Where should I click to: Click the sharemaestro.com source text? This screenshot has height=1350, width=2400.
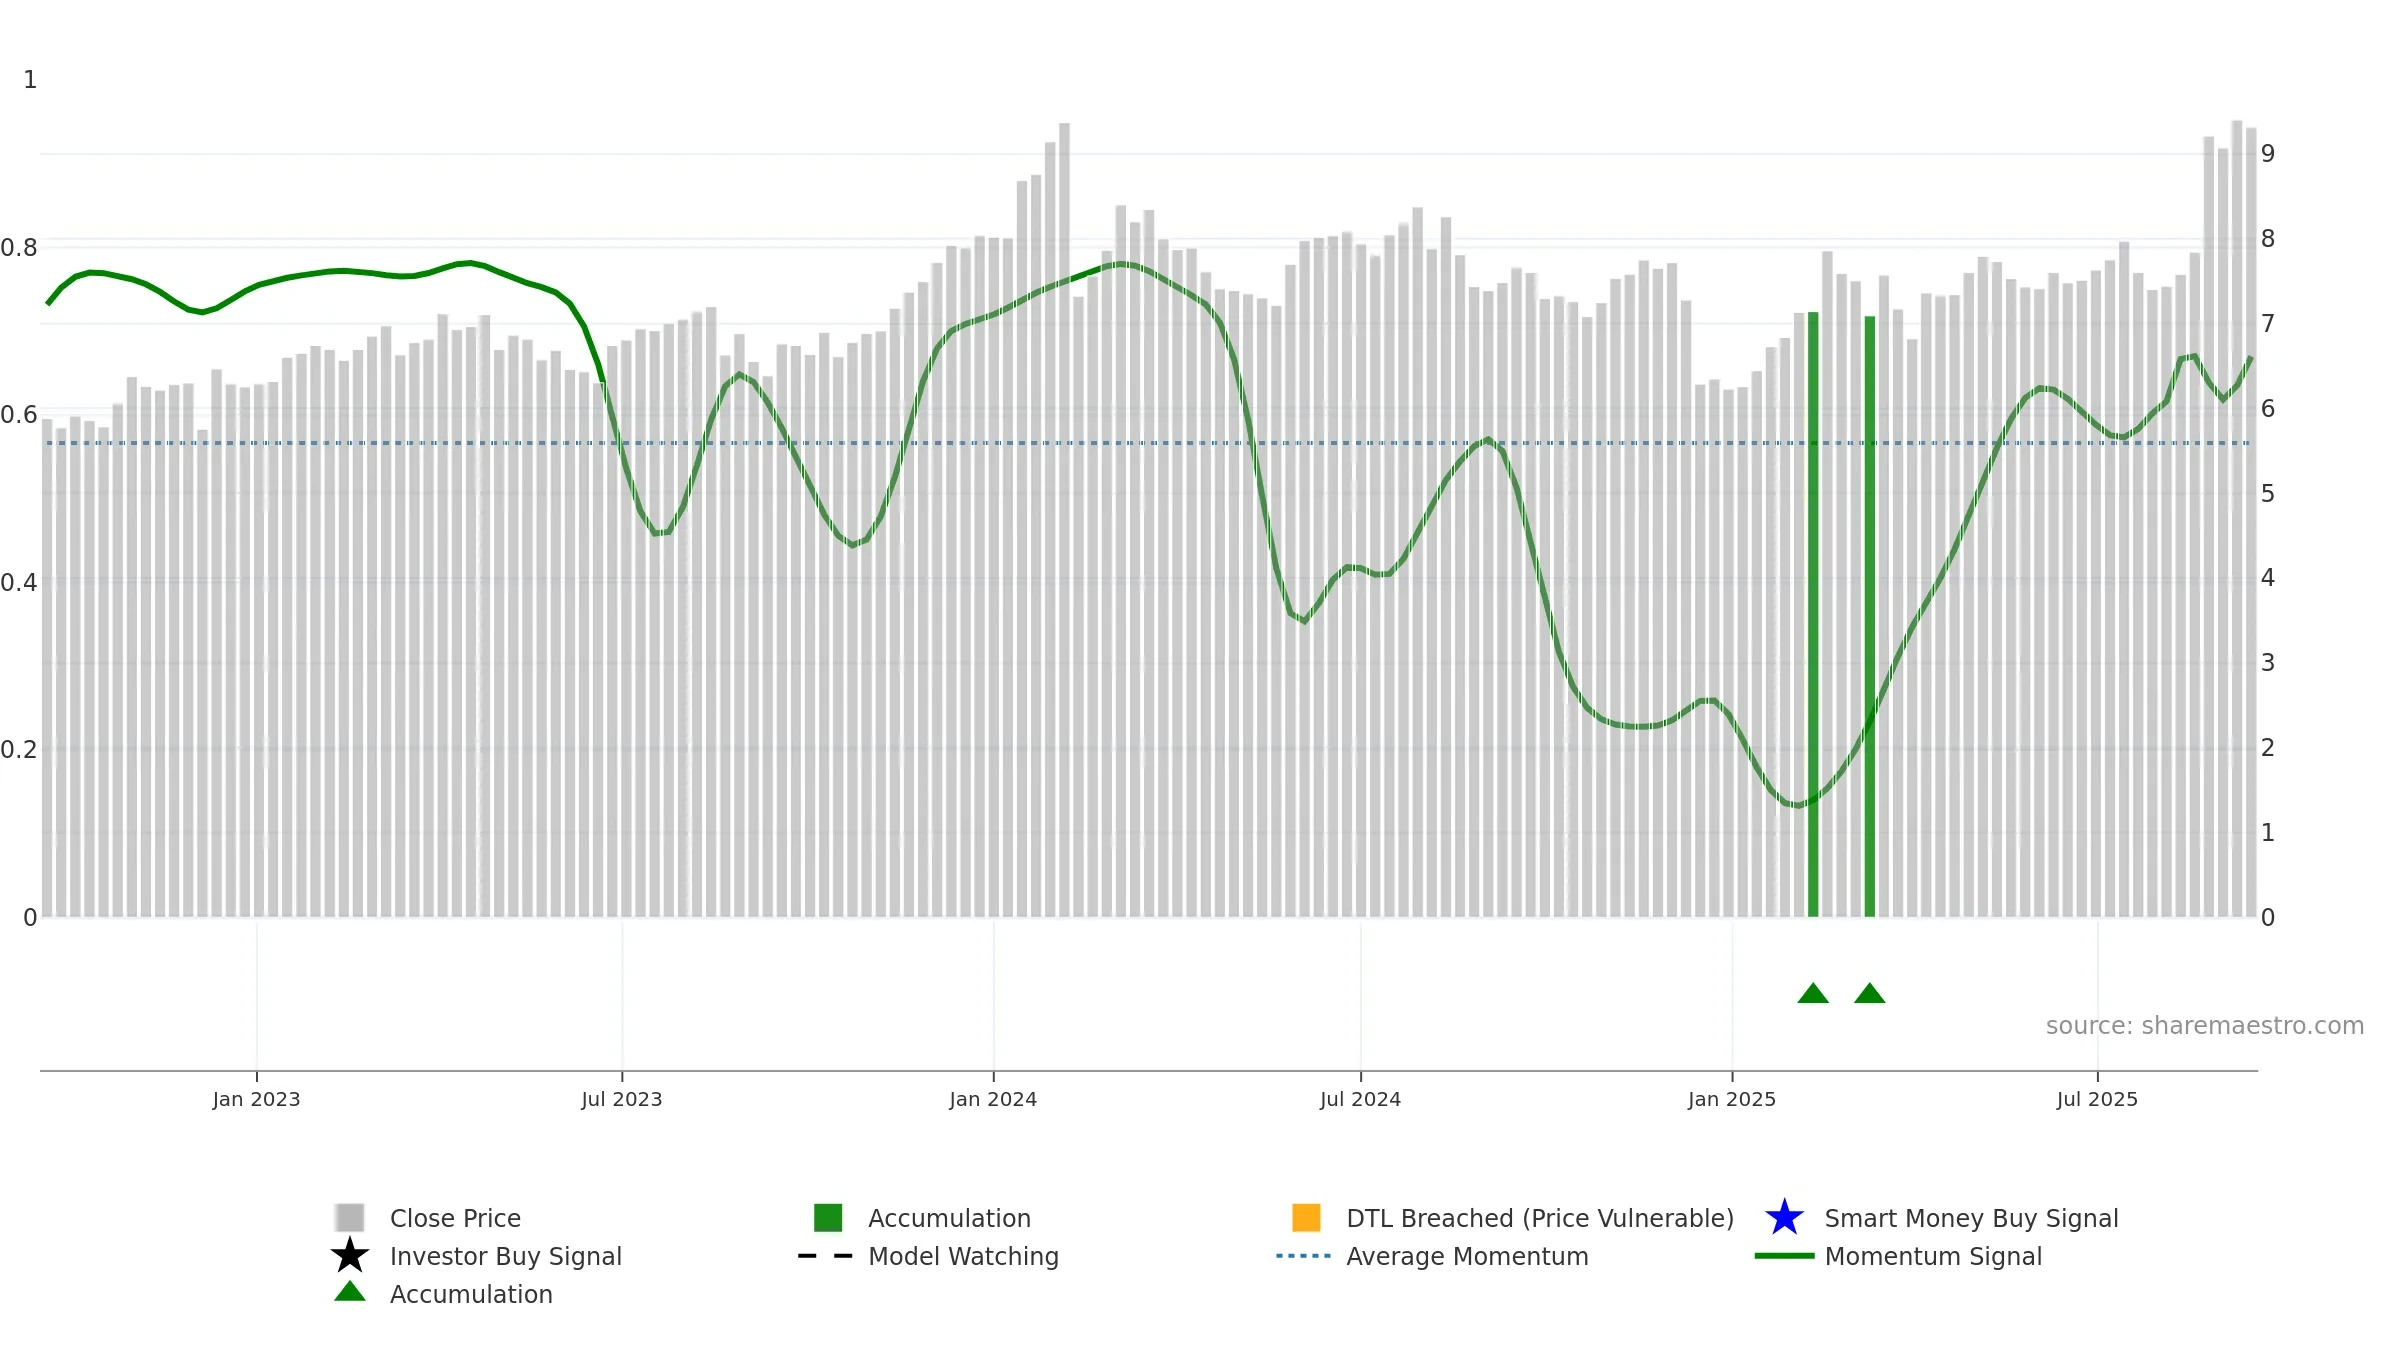click(x=2205, y=1026)
